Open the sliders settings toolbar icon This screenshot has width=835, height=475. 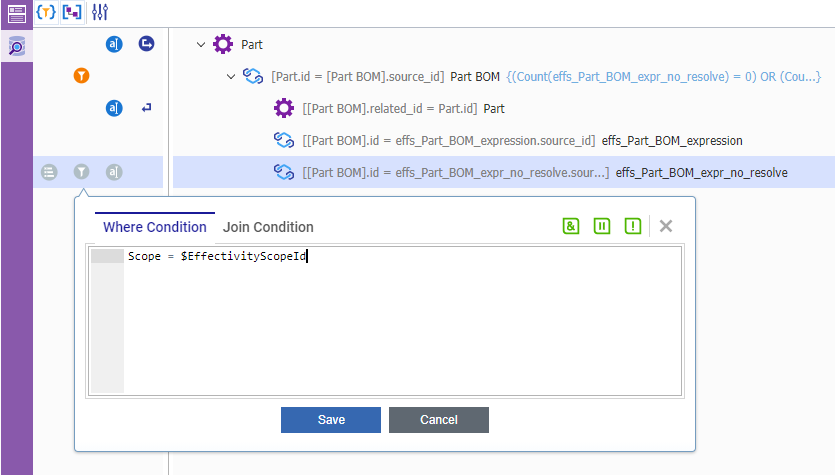[100, 12]
